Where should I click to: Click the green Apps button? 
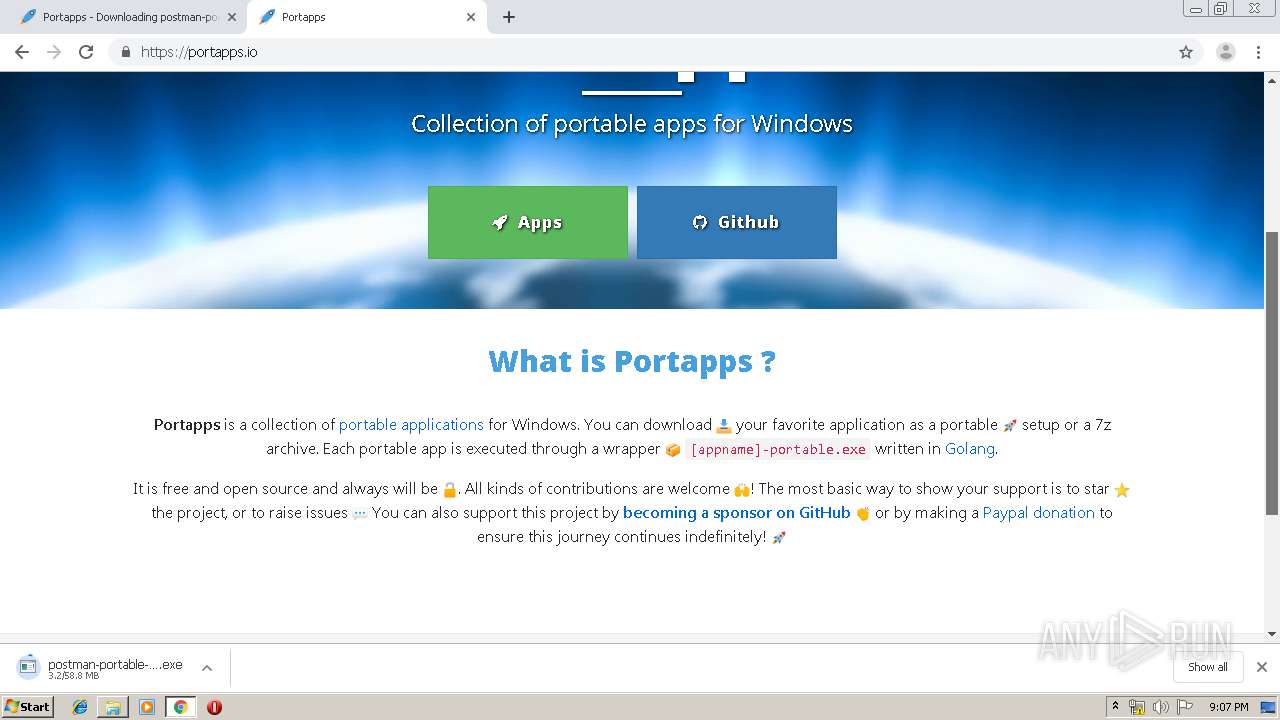pyautogui.click(x=528, y=222)
